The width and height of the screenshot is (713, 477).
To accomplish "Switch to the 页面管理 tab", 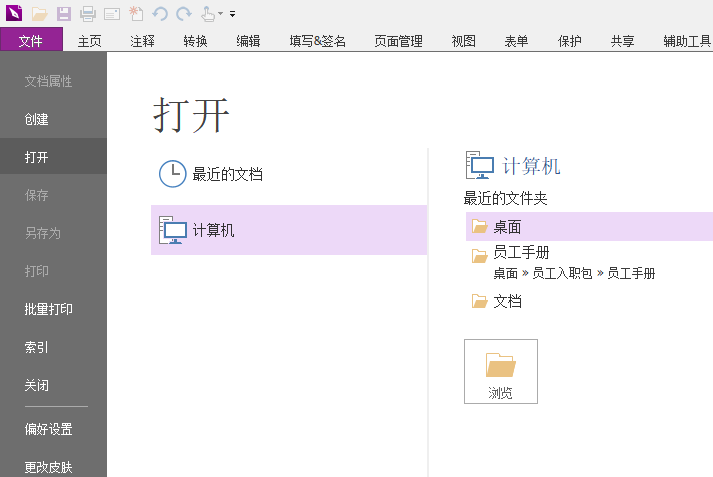I will (x=398, y=41).
